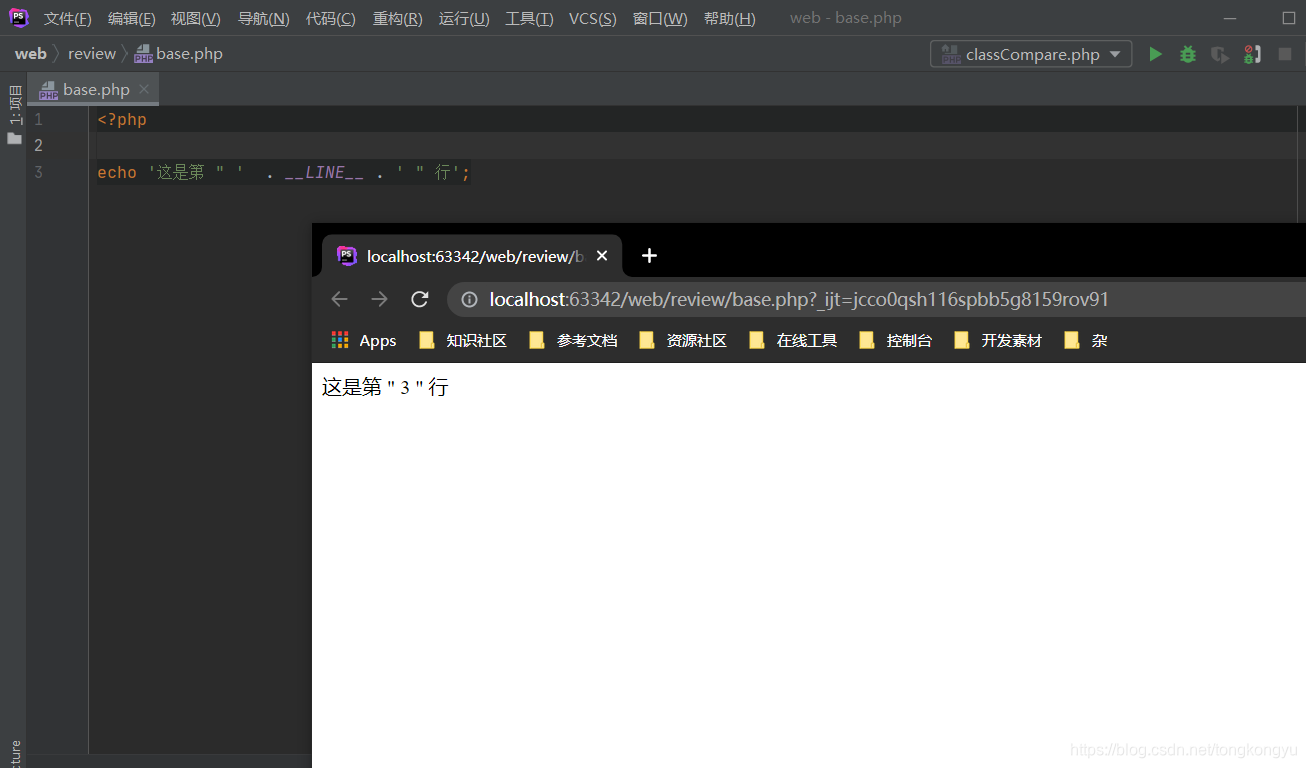
Task: Click the folder icon in left stripe
Action: point(14,138)
